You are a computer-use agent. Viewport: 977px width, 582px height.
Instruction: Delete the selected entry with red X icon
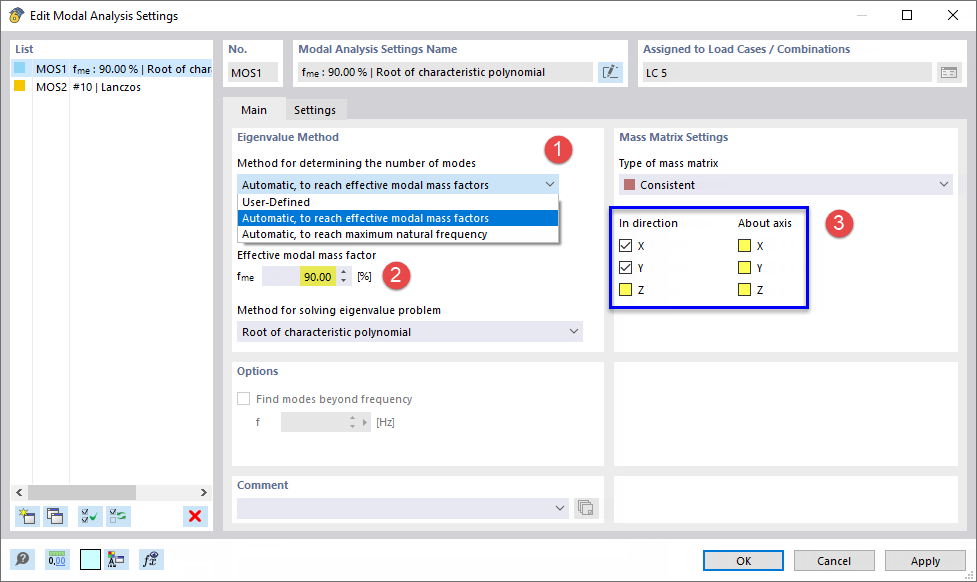(x=195, y=516)
